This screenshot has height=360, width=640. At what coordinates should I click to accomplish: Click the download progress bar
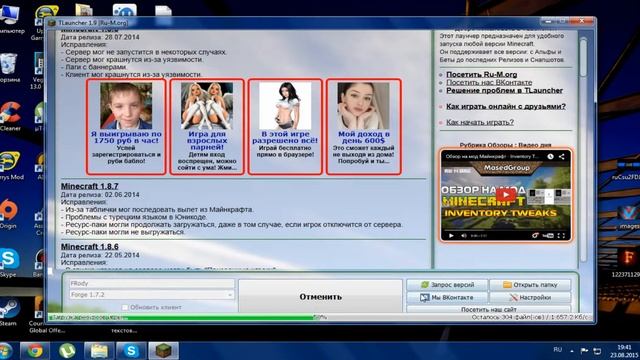(x=320, y=317)
